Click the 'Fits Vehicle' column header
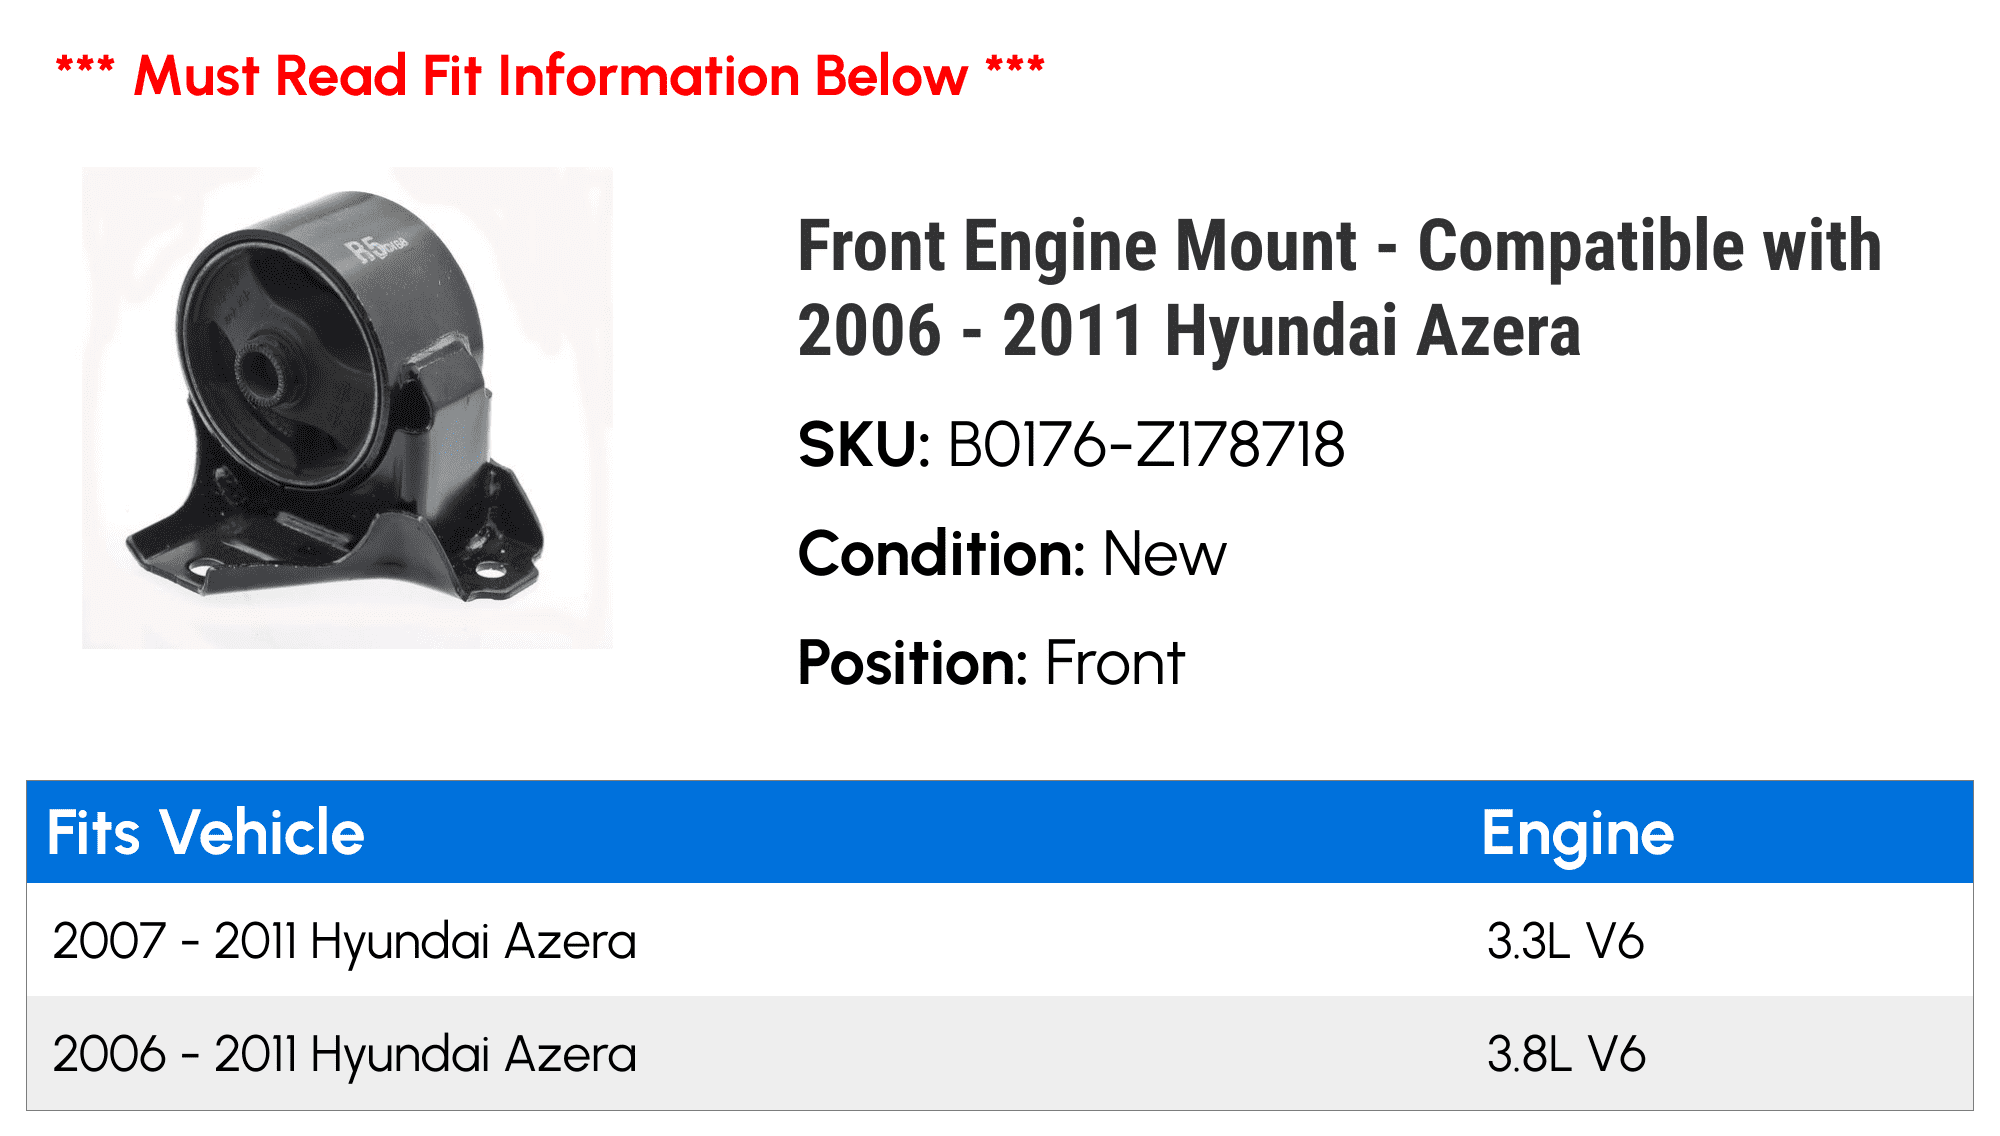Viewport: 2000px width, 1136px height. point(206,832)
